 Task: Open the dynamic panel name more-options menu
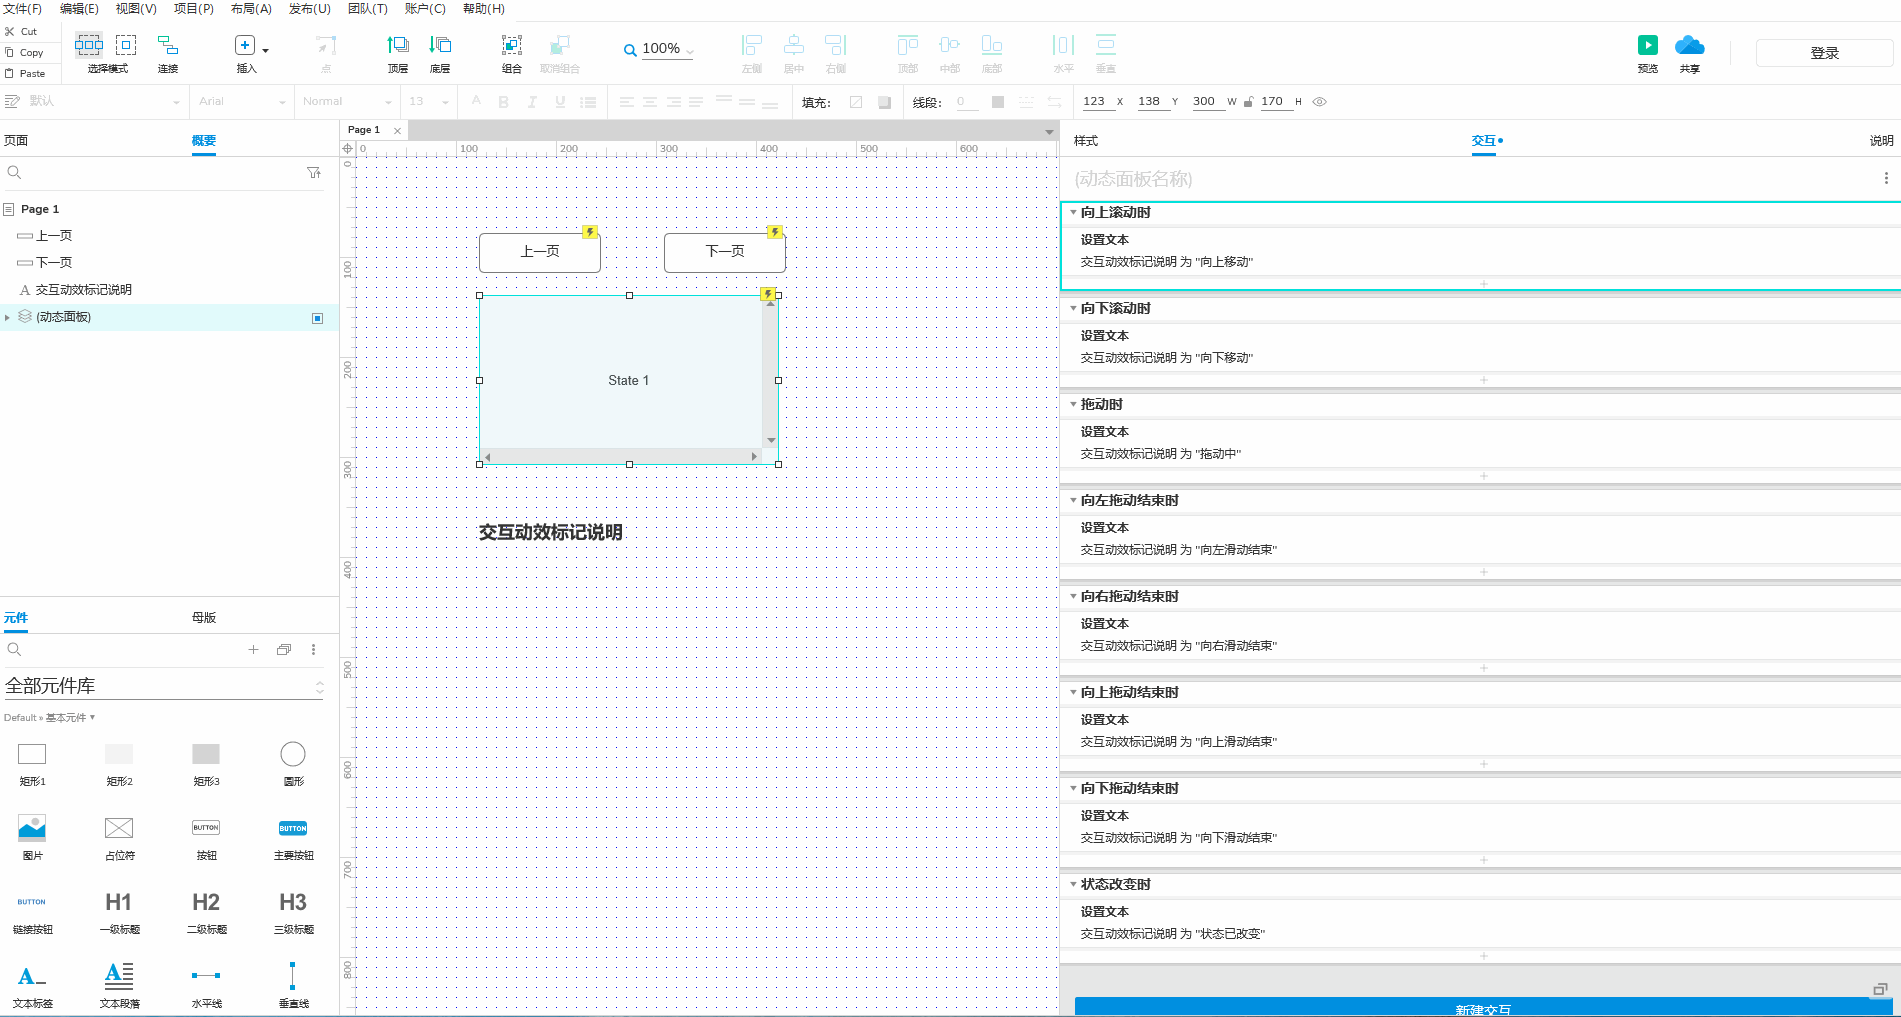click(1886, 178)
